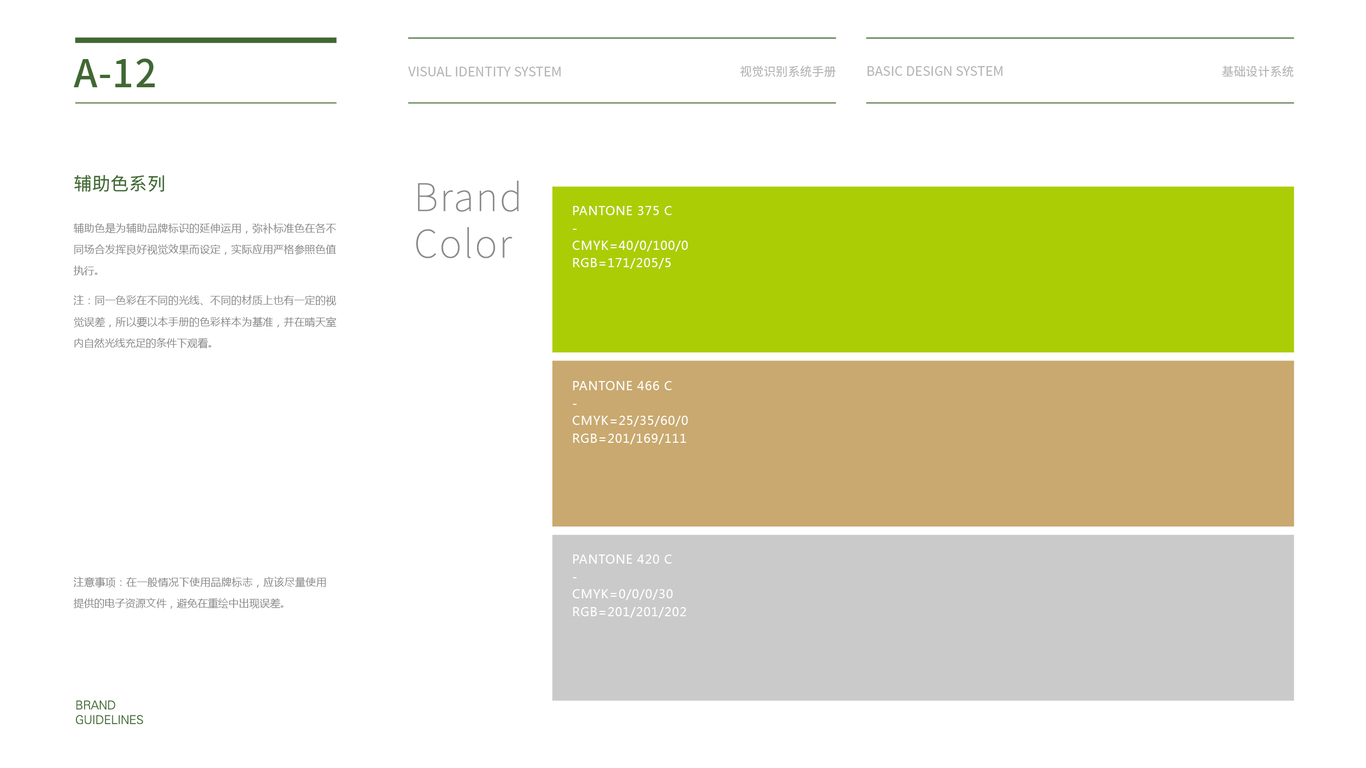Click the RGB=201/201/202 value
The width and height of the screenshot is (1366, 768).
point(629,612)
